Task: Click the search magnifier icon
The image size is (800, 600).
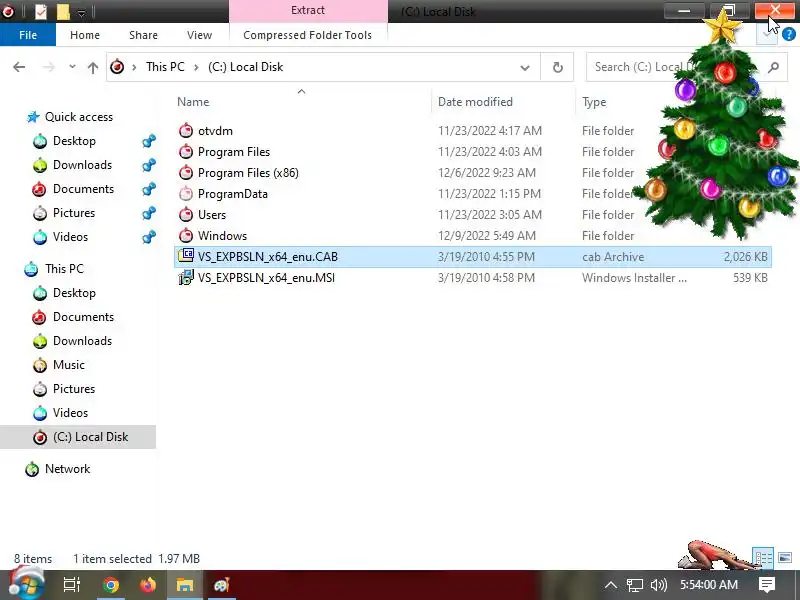Action: pyautogui.click(x=773, y=67)
